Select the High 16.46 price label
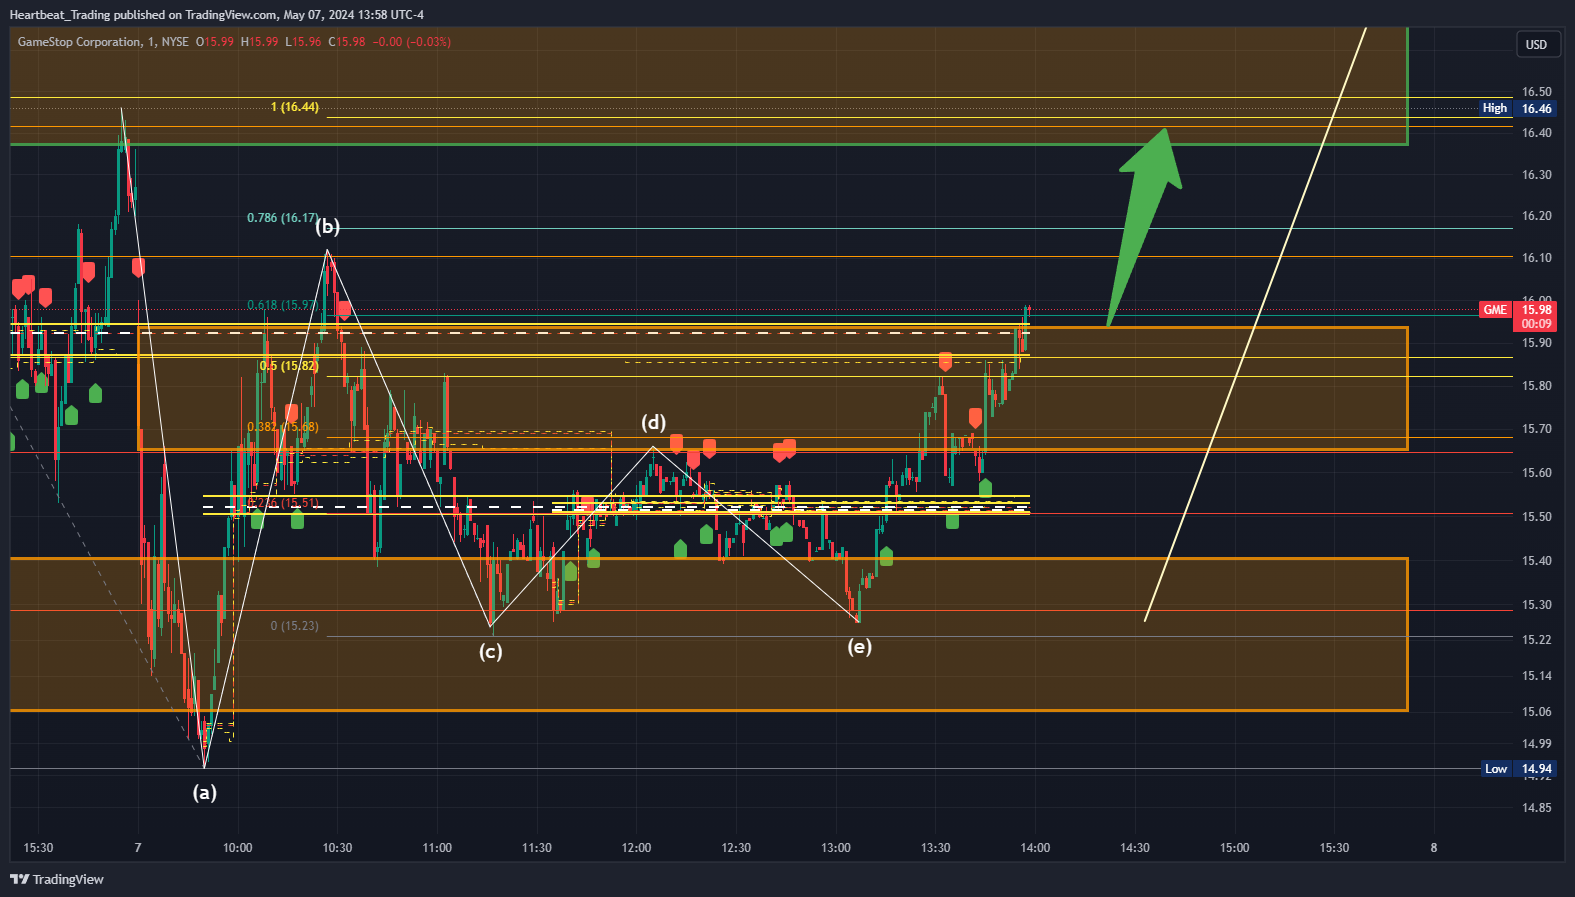This screenshot has height=897, width=1575. [x=1517, y=108]
